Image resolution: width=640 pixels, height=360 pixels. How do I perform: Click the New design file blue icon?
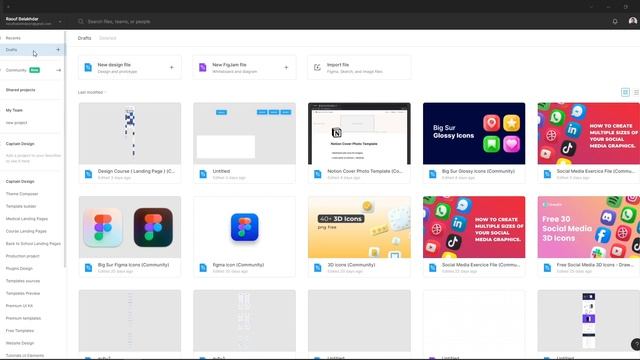tap(88, 67)
